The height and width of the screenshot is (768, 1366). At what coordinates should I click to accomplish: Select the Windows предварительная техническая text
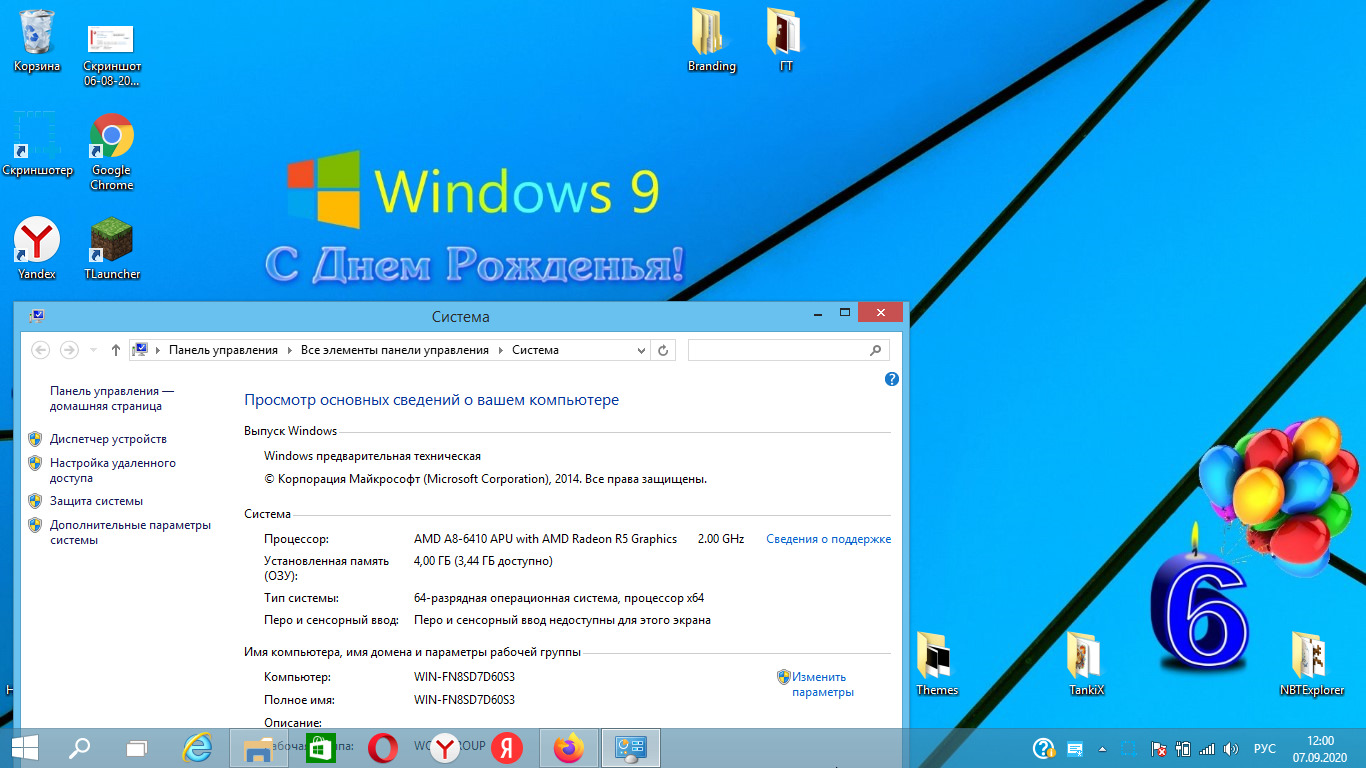[x=372, y=456]
